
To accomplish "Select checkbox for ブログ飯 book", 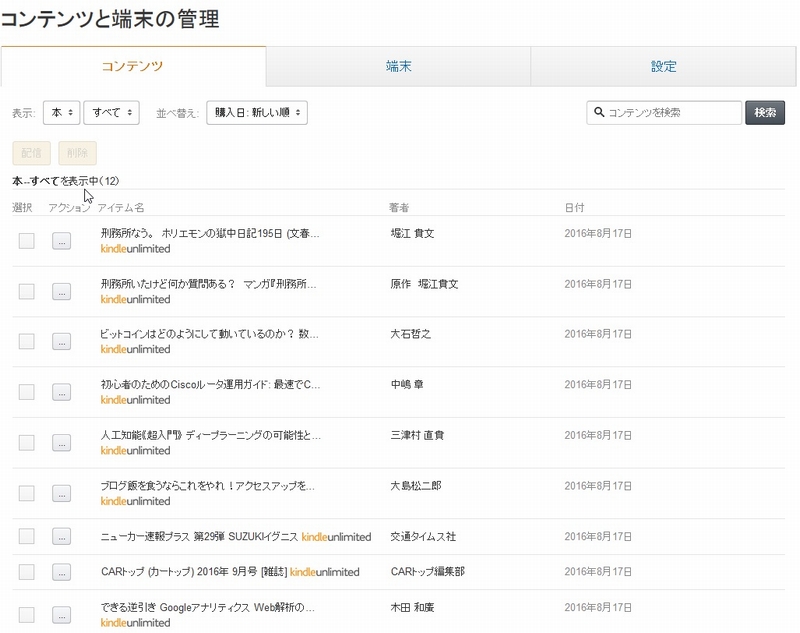I will (x=27, y=493).
